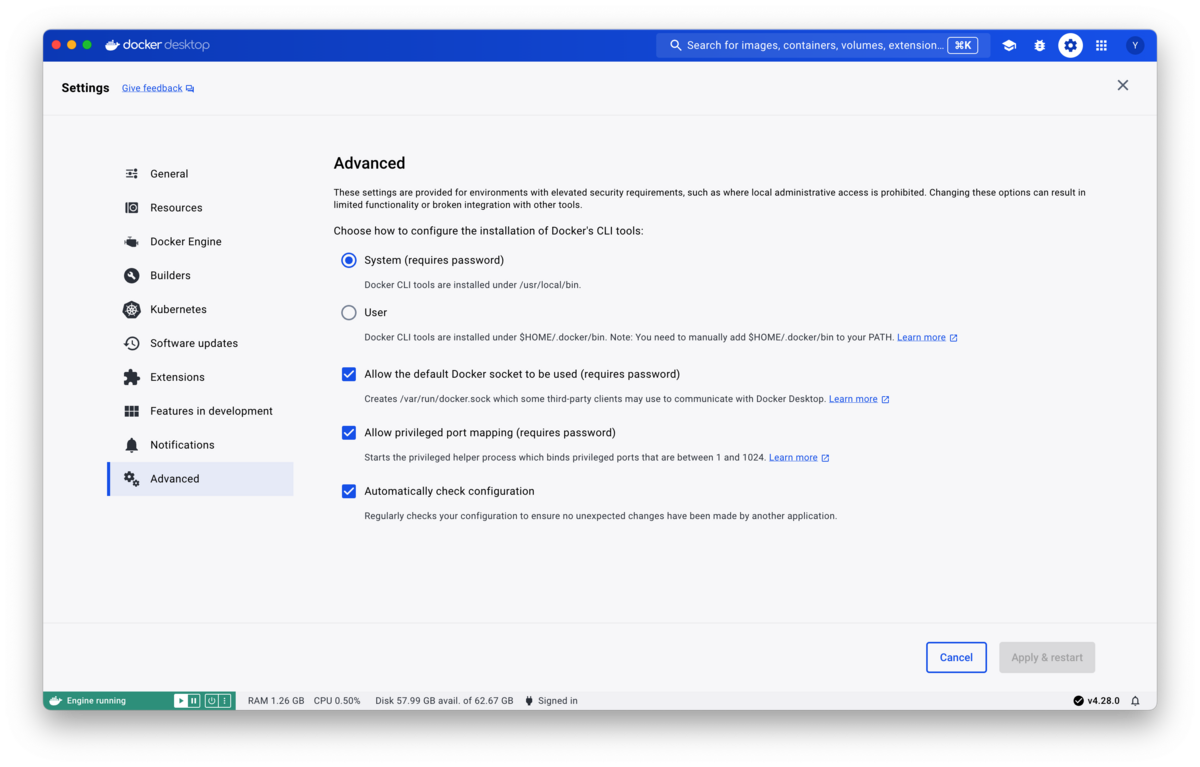
Task: Click the engine power restart icon
Action: tap(211, 701)
